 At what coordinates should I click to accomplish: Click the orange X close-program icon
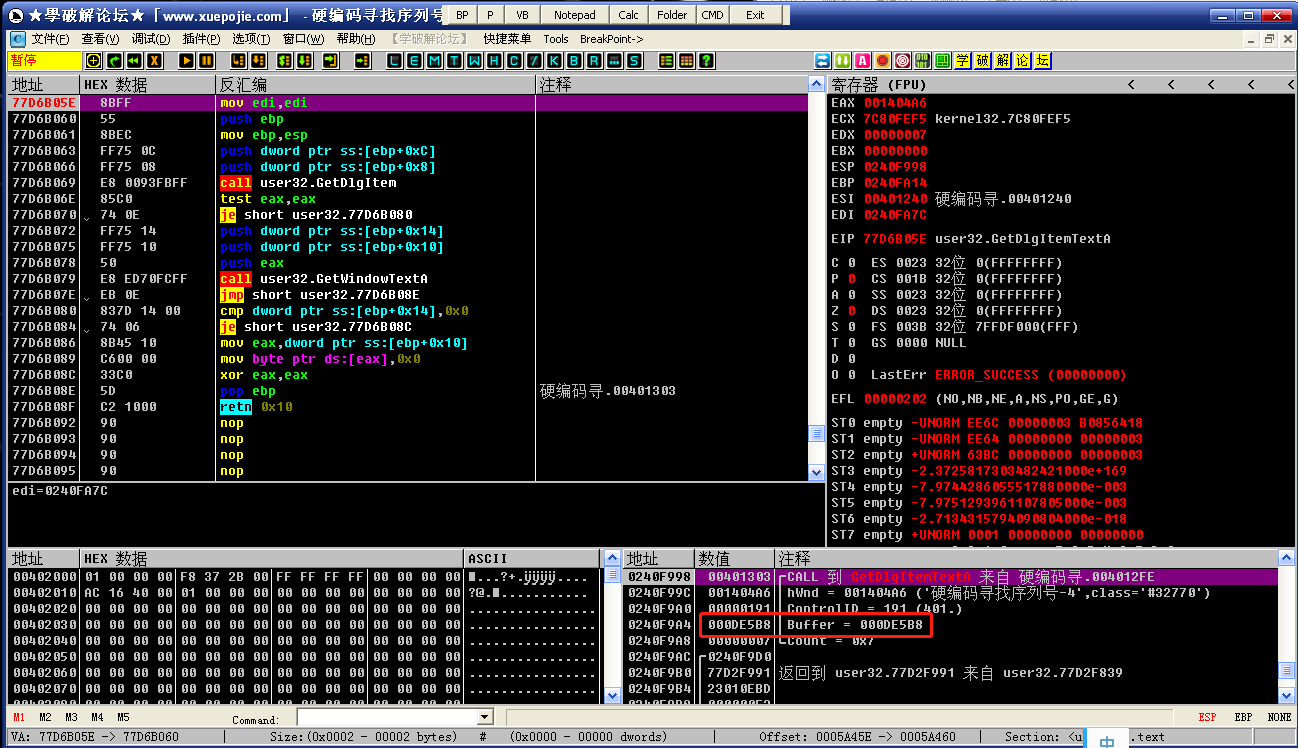click(x=155, y=61)
